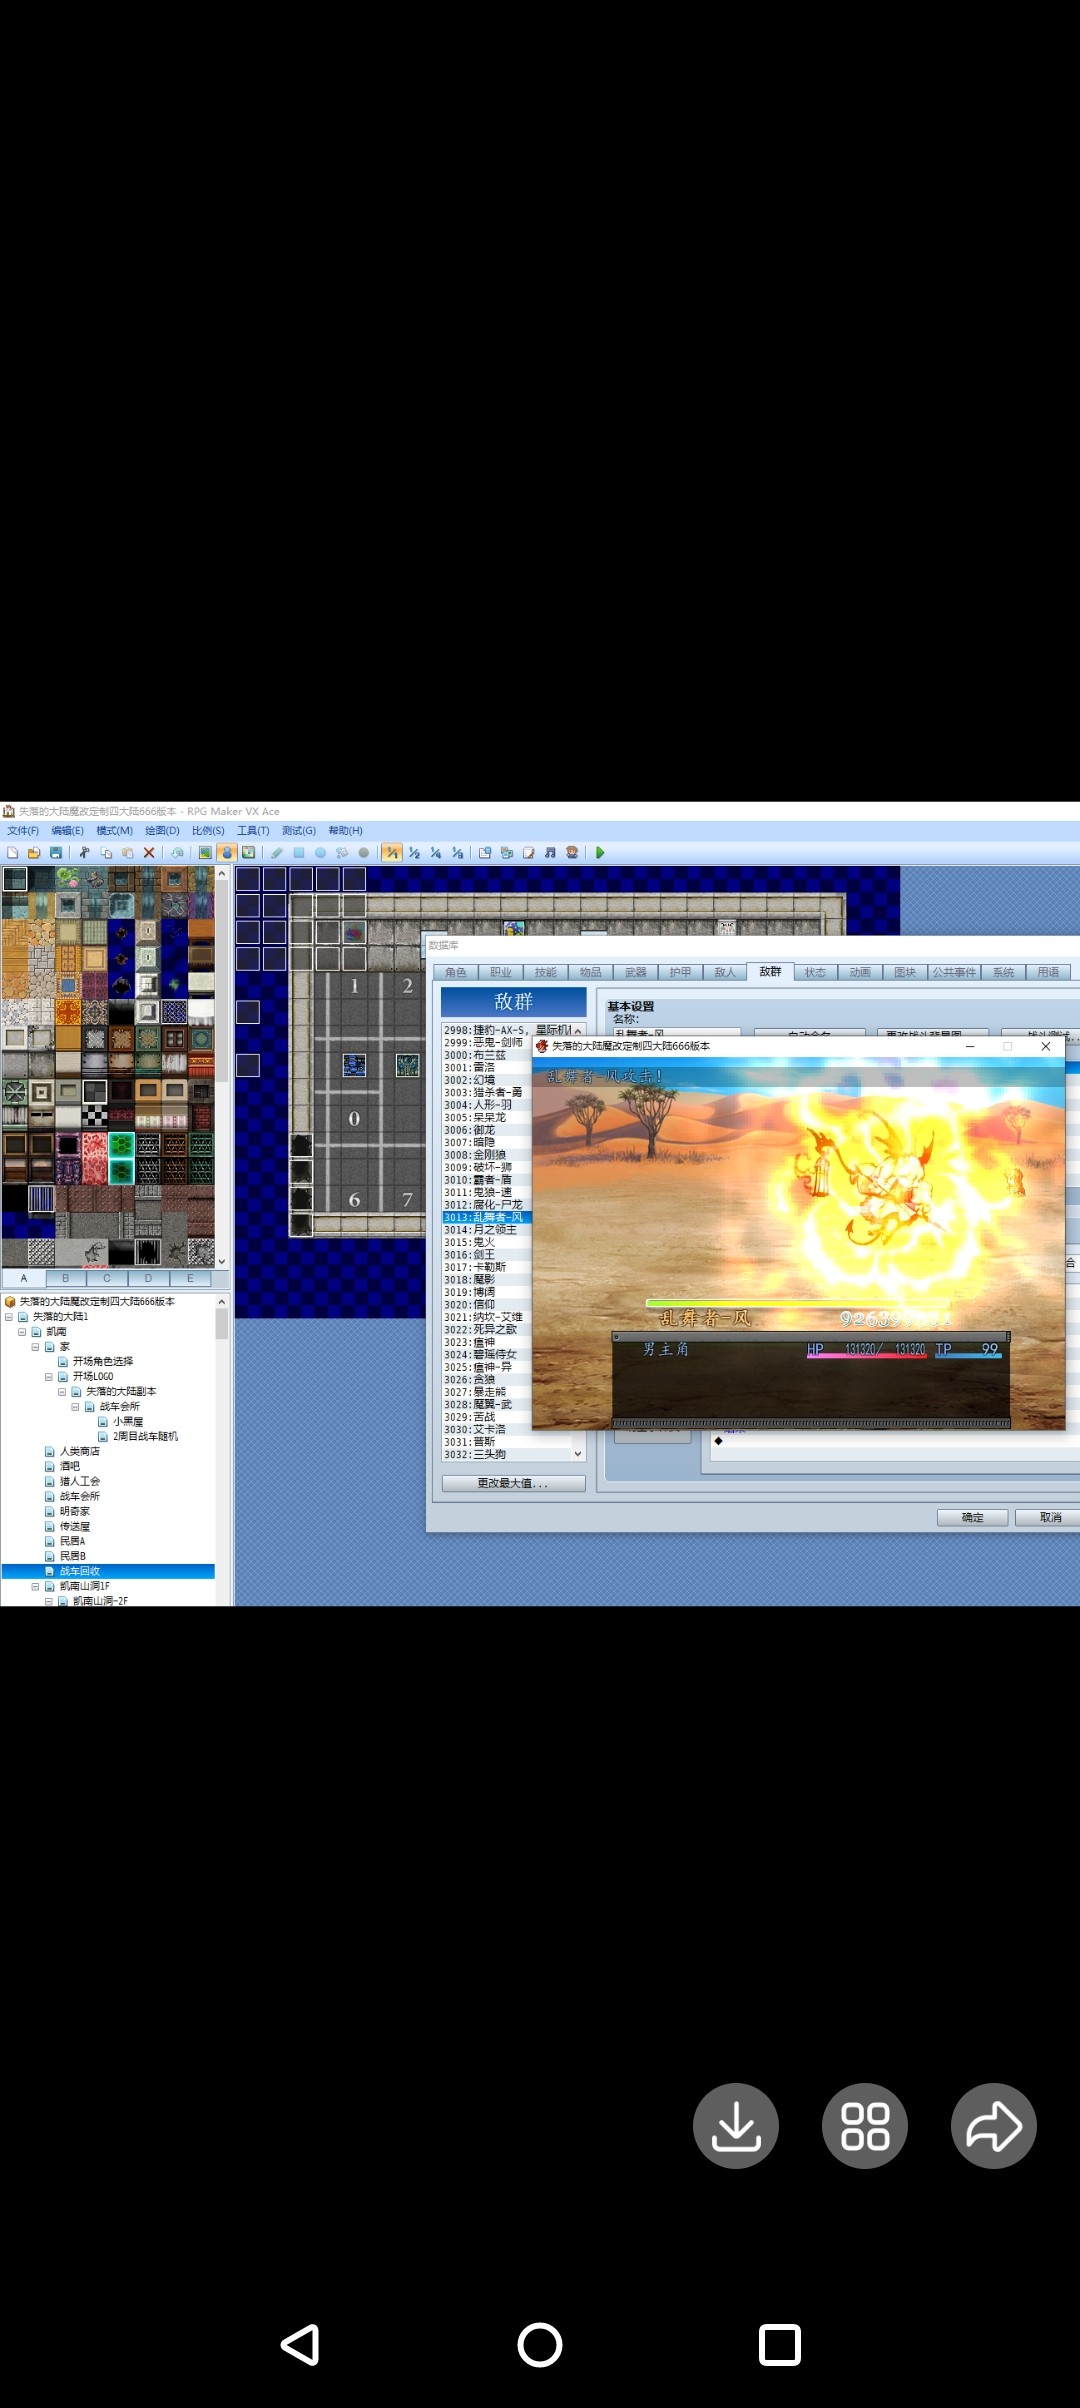Image resolution: width=1080 pixels, height=2408 pixels.
Task: Open the 编辑(E) menu
Action: [x=68, y=831]
